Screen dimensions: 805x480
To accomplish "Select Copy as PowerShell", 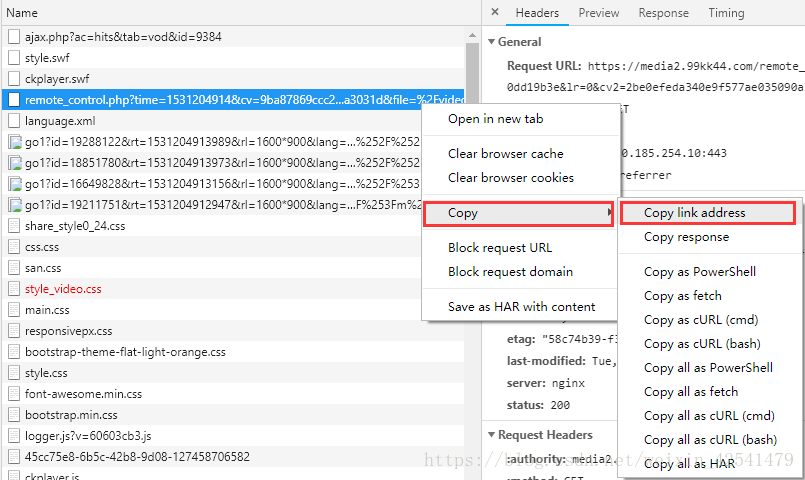I will pyautogui.click(x=708, y=272).
